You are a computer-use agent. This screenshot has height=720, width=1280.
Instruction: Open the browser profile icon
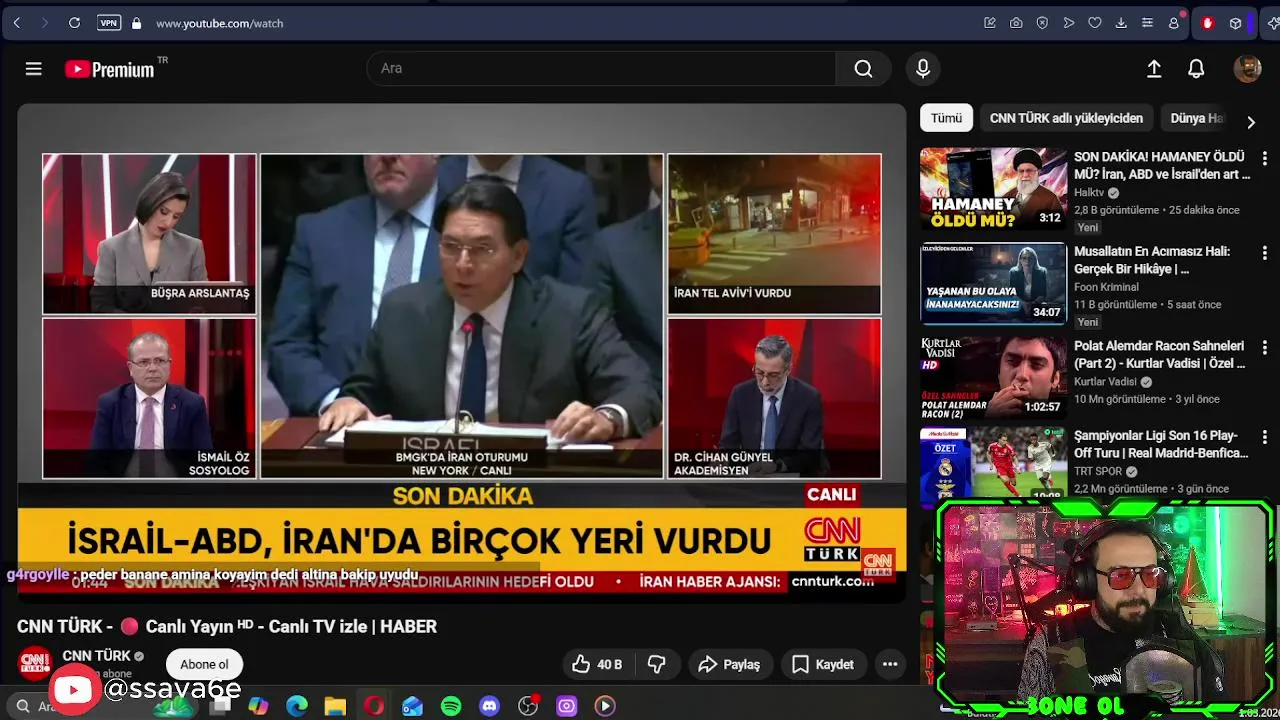click(x=1174, y=23)
